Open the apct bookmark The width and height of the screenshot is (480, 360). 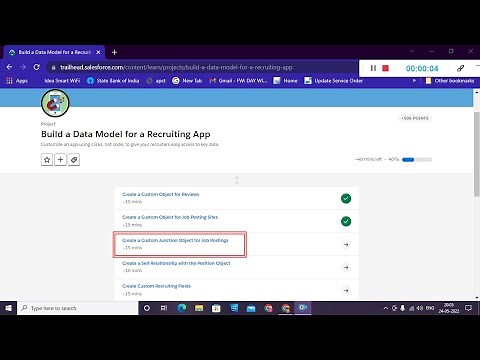click(156, 81)
